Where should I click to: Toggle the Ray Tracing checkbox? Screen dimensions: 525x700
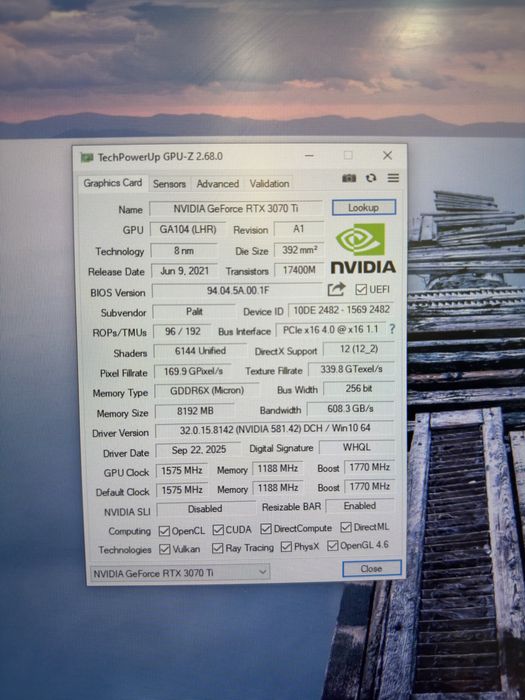click(x=217, y=548)
